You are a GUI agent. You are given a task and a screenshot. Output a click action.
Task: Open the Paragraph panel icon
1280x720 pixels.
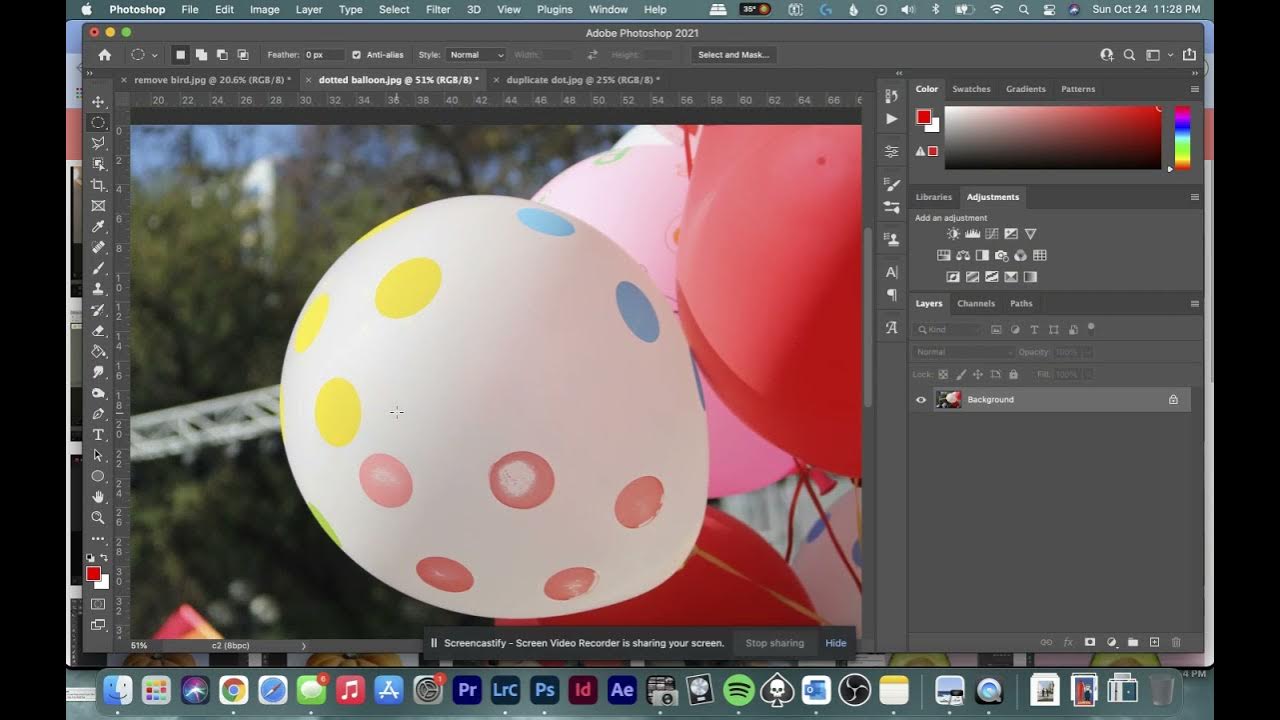point(891,294)
